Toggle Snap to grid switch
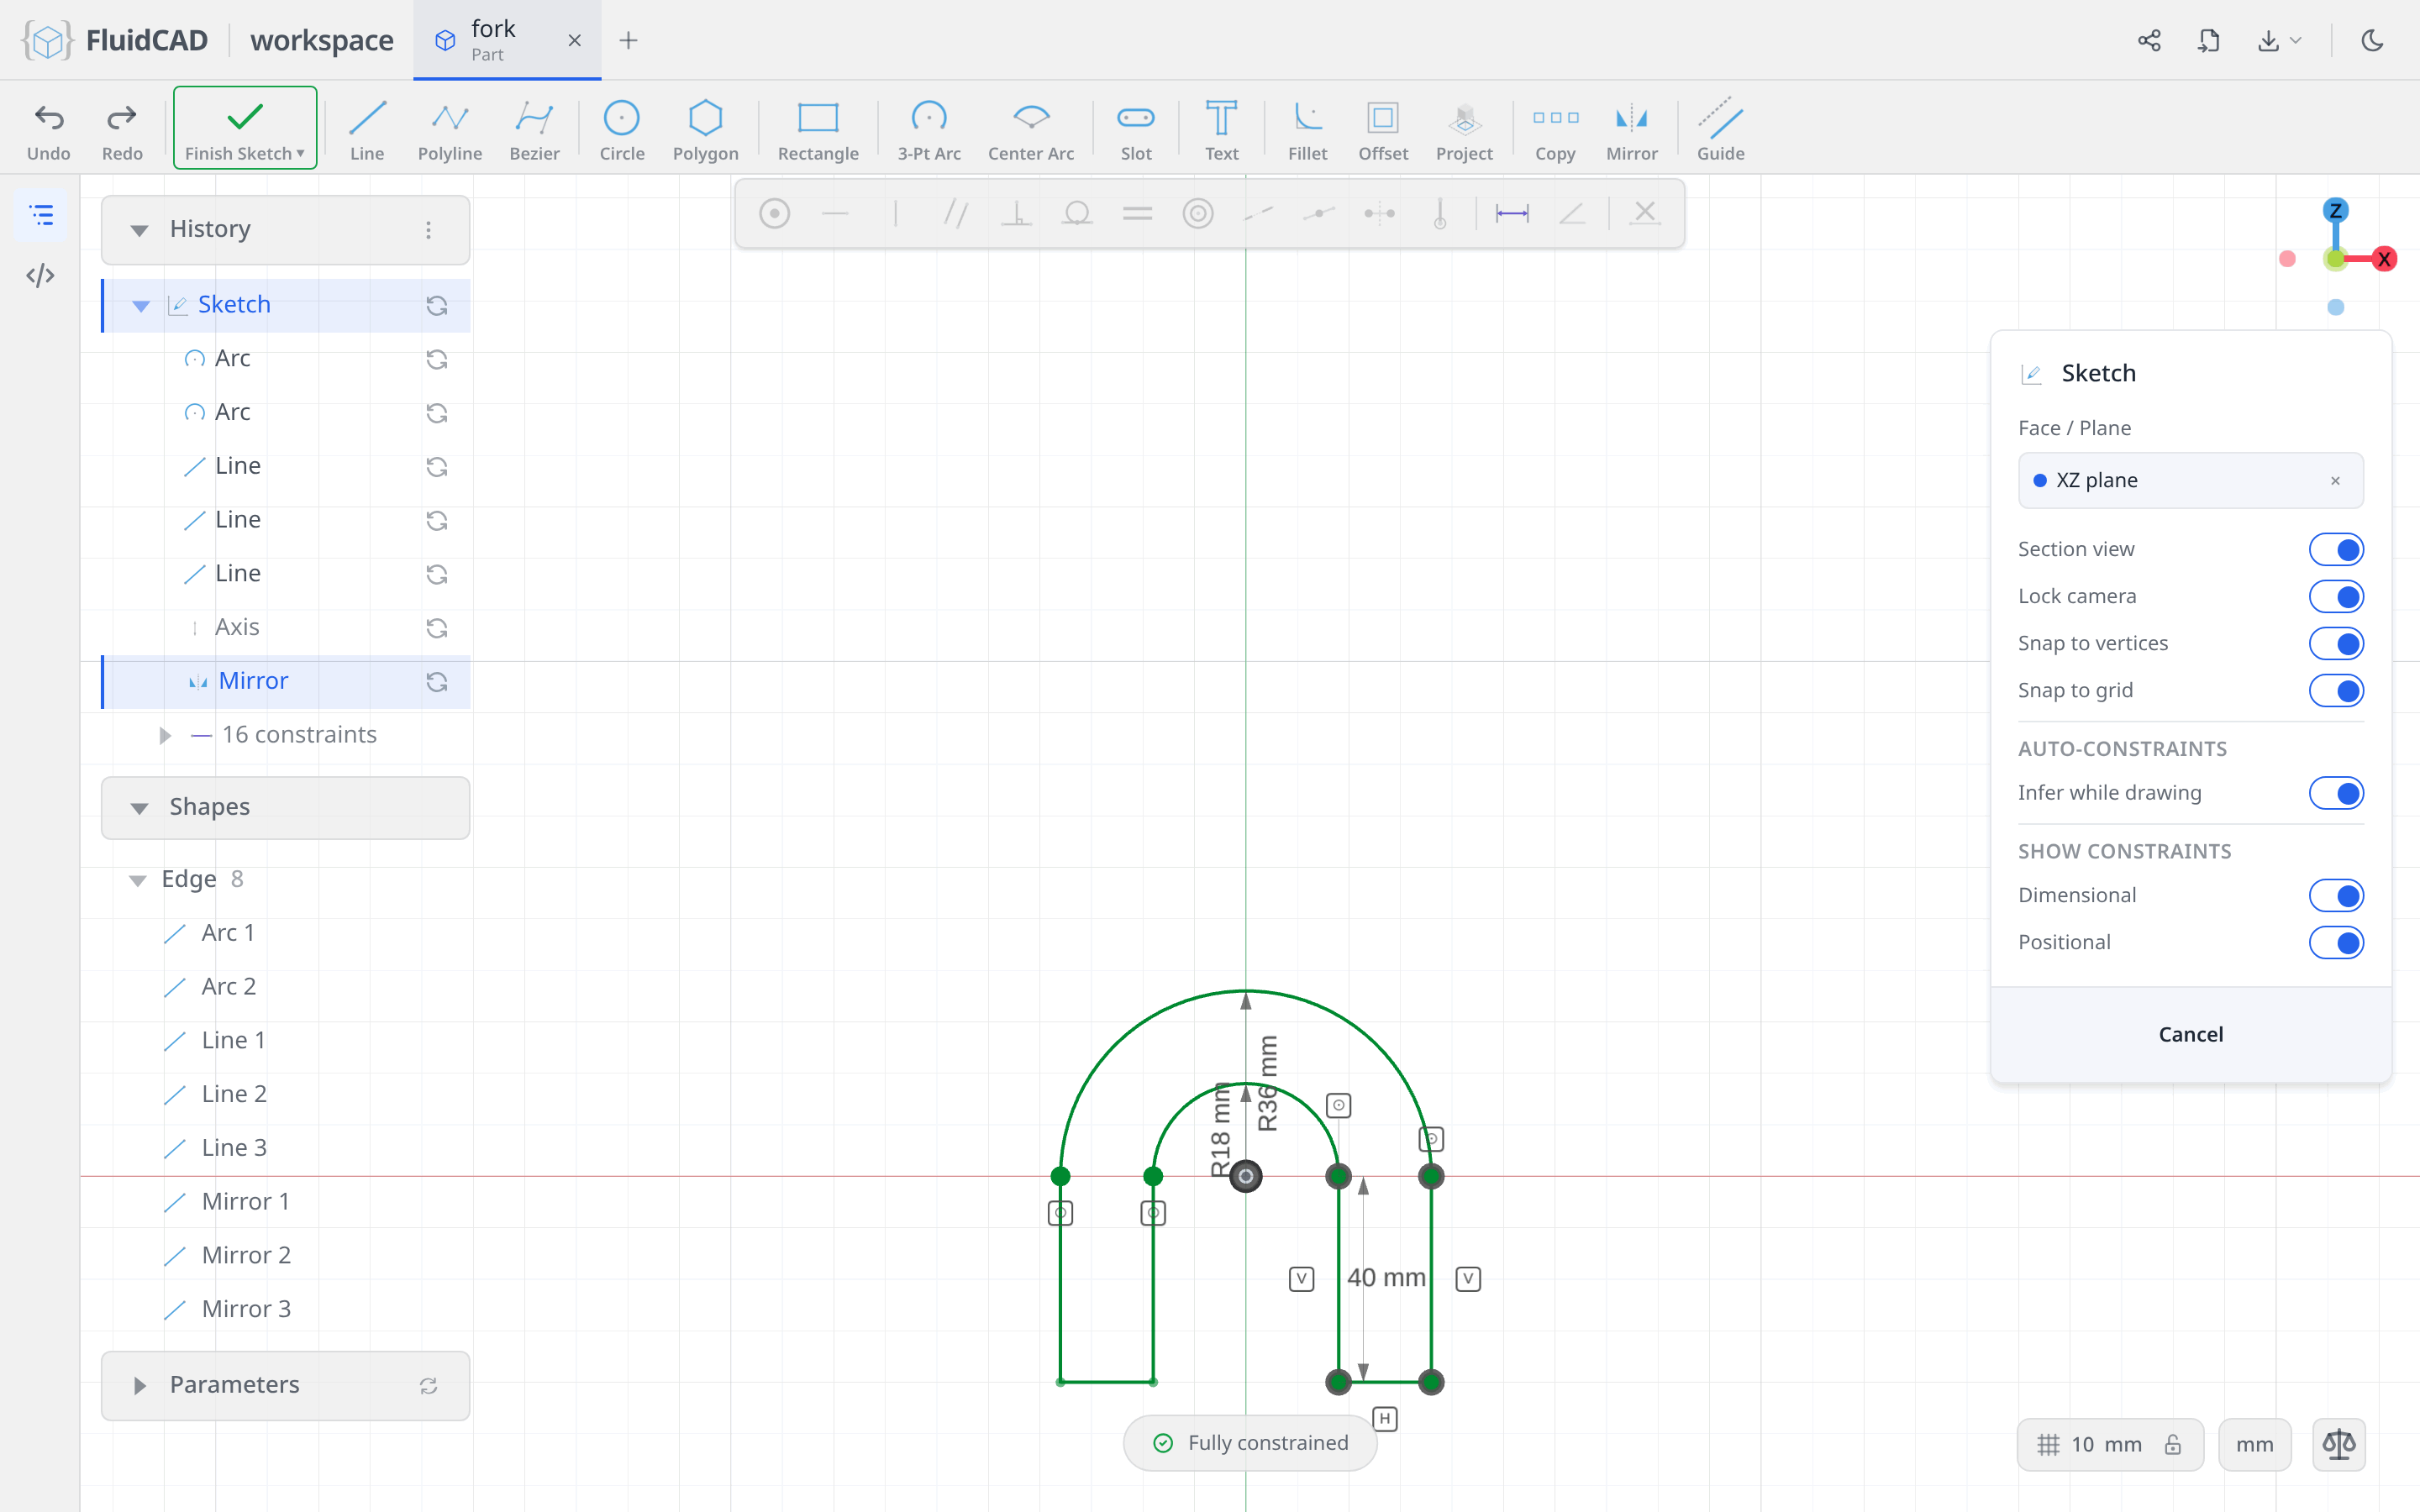This screenshot has height=1512, width=2420. coord(2336,690)
